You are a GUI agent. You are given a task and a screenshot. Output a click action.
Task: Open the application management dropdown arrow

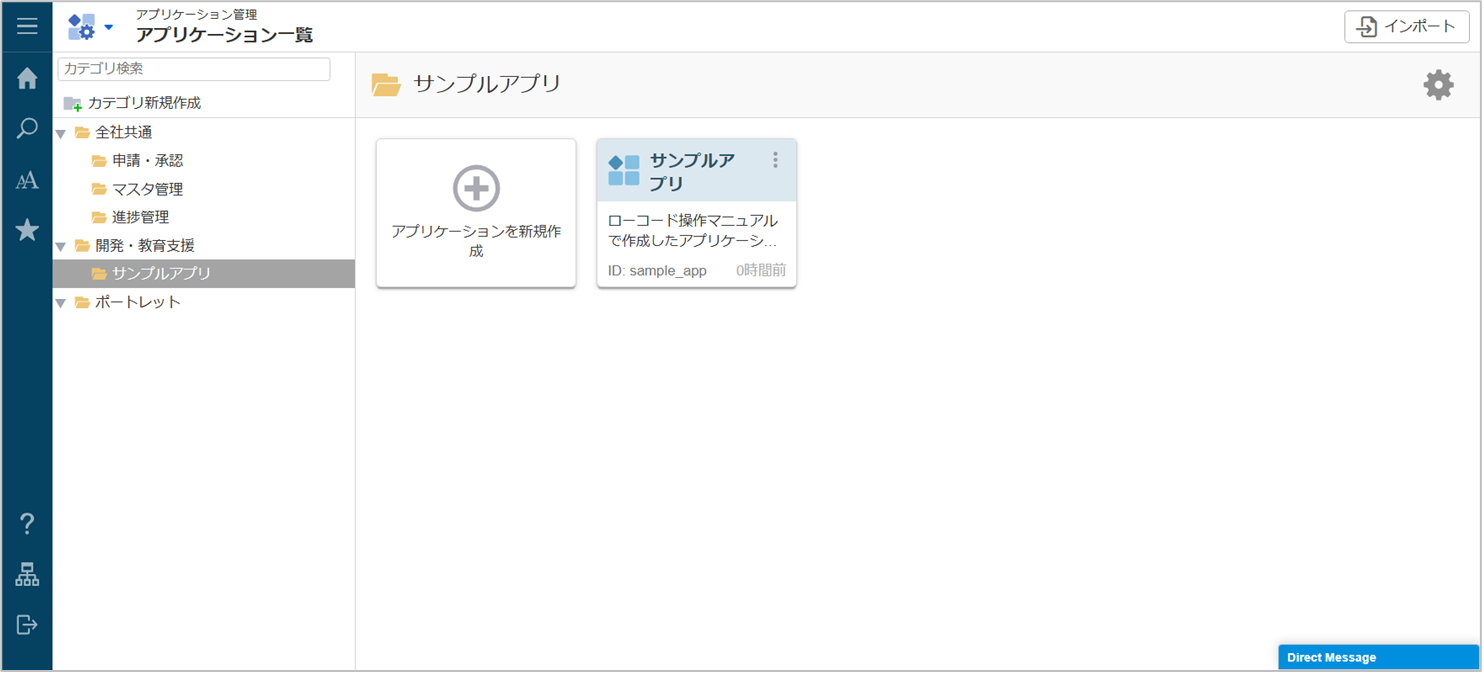point(109,27)
